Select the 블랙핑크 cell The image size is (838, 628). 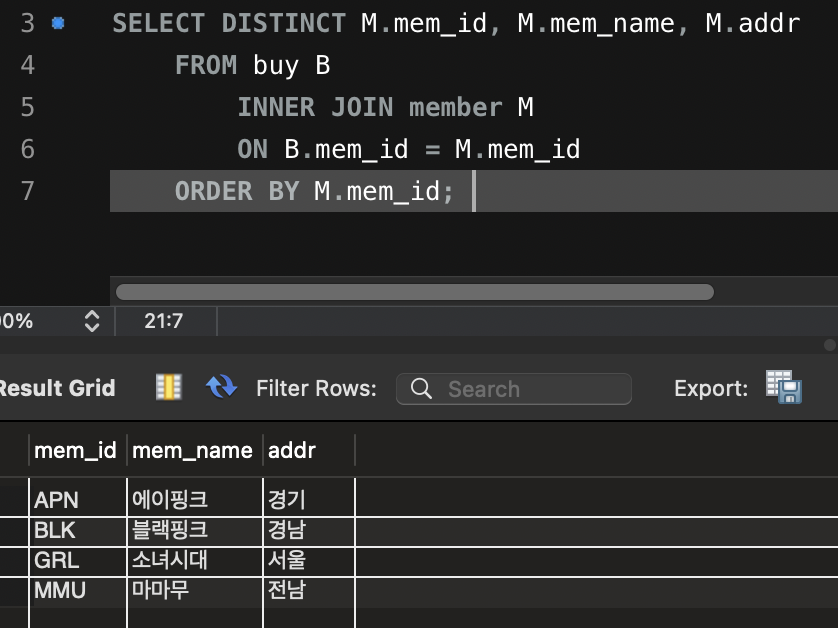[x=195, y=531]
